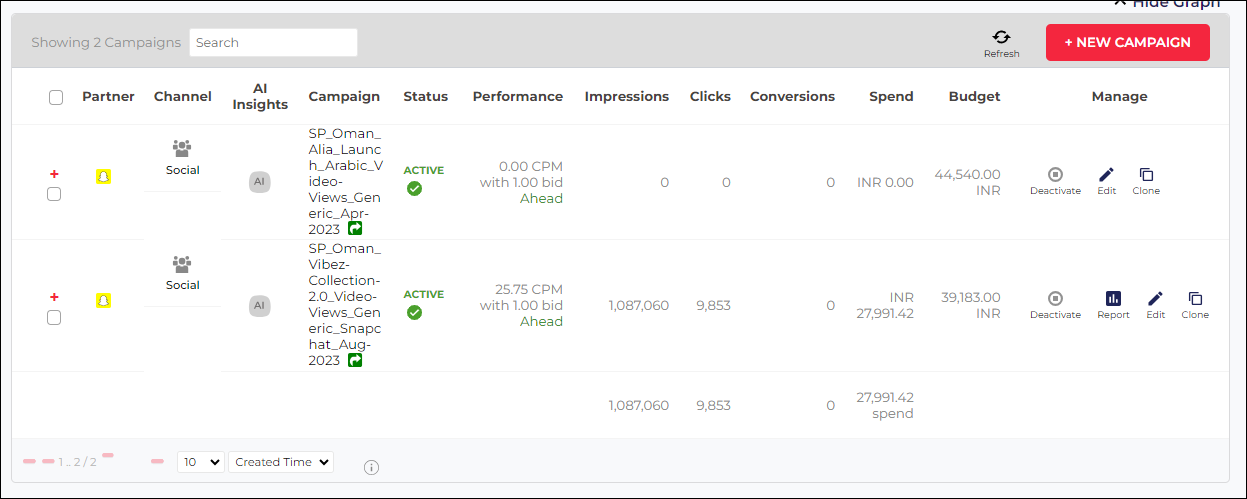The height and width of the screenshot is (499, 1247).
Task: Click the info icon near pagination
Action: click(x=371, y=467)
